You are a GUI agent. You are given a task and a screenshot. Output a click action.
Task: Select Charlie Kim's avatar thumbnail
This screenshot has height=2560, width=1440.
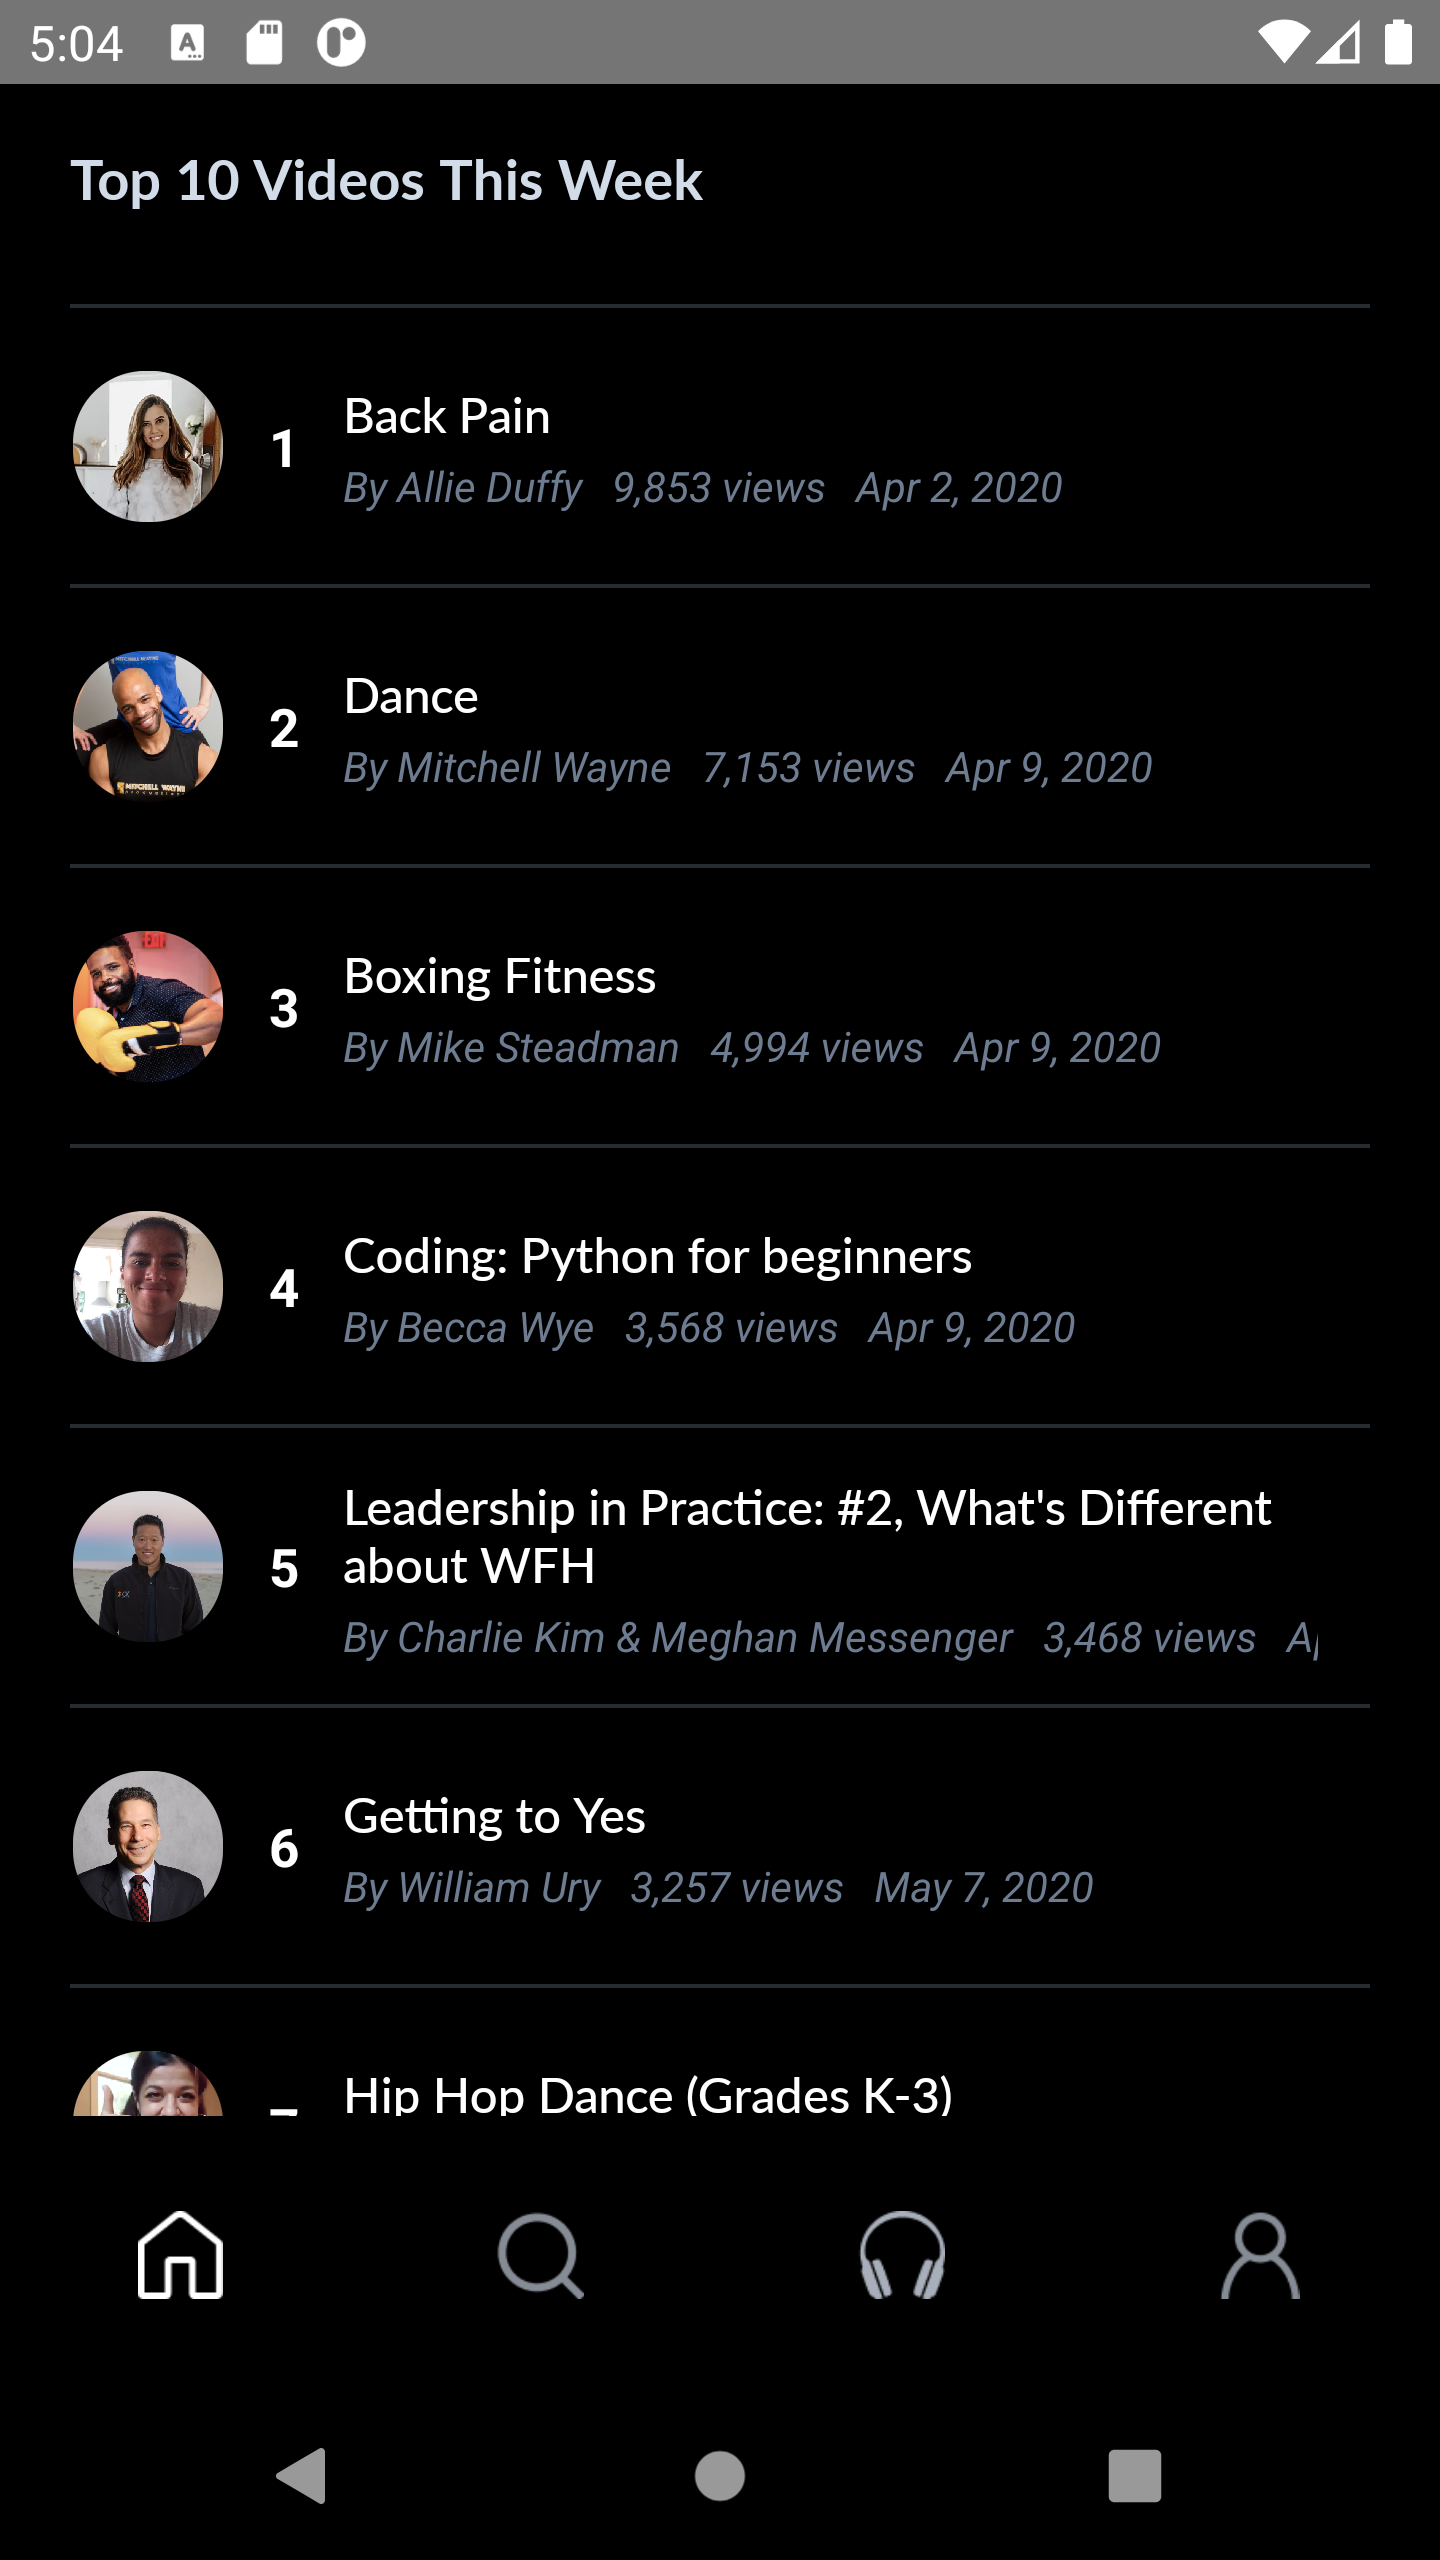148,1566
